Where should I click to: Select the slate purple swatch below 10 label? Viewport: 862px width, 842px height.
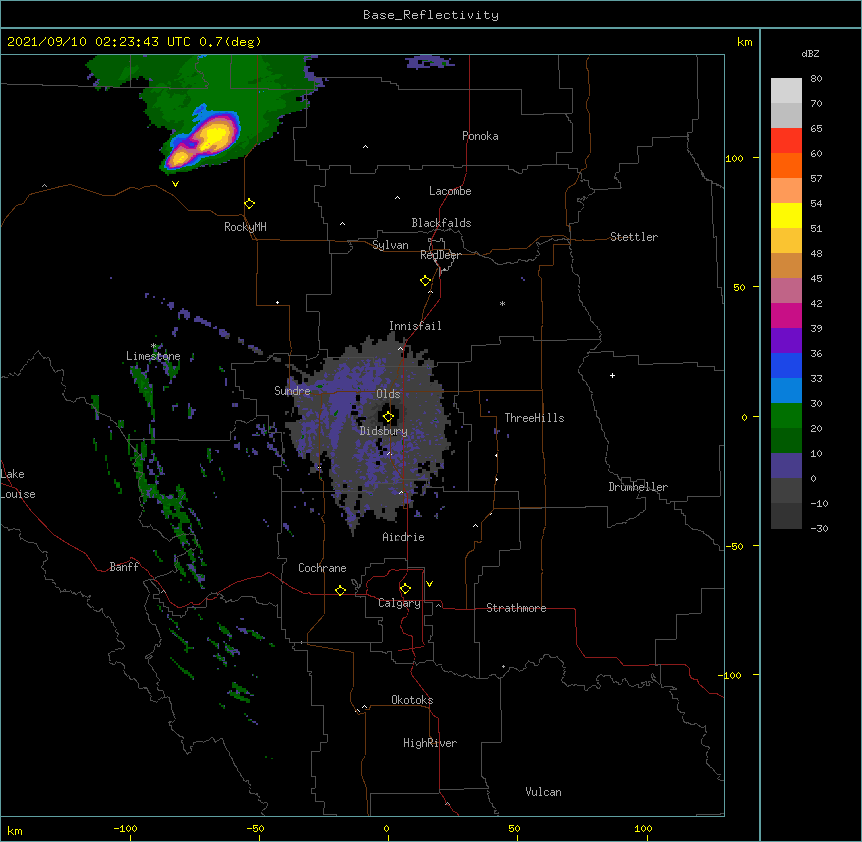tap(786, 466)
